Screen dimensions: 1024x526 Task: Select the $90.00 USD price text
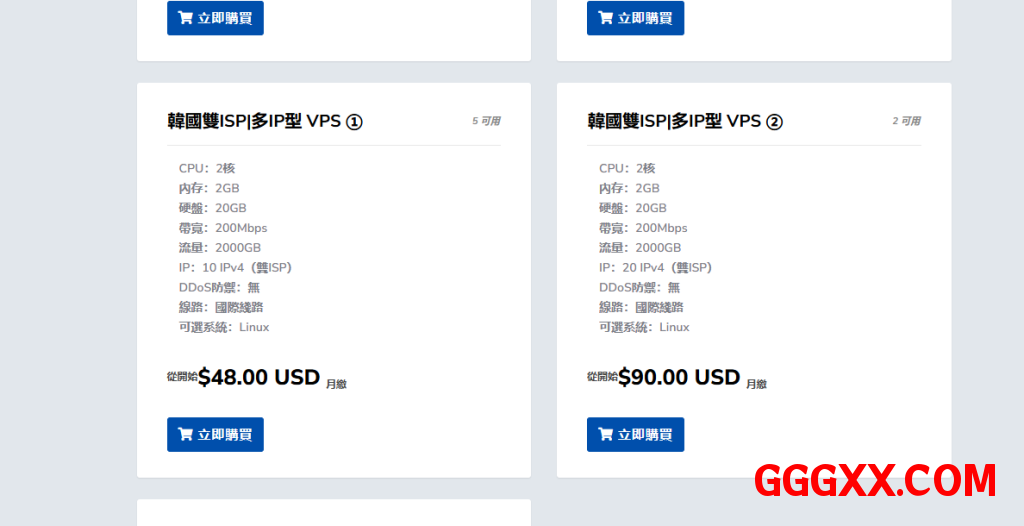[678, 377]
